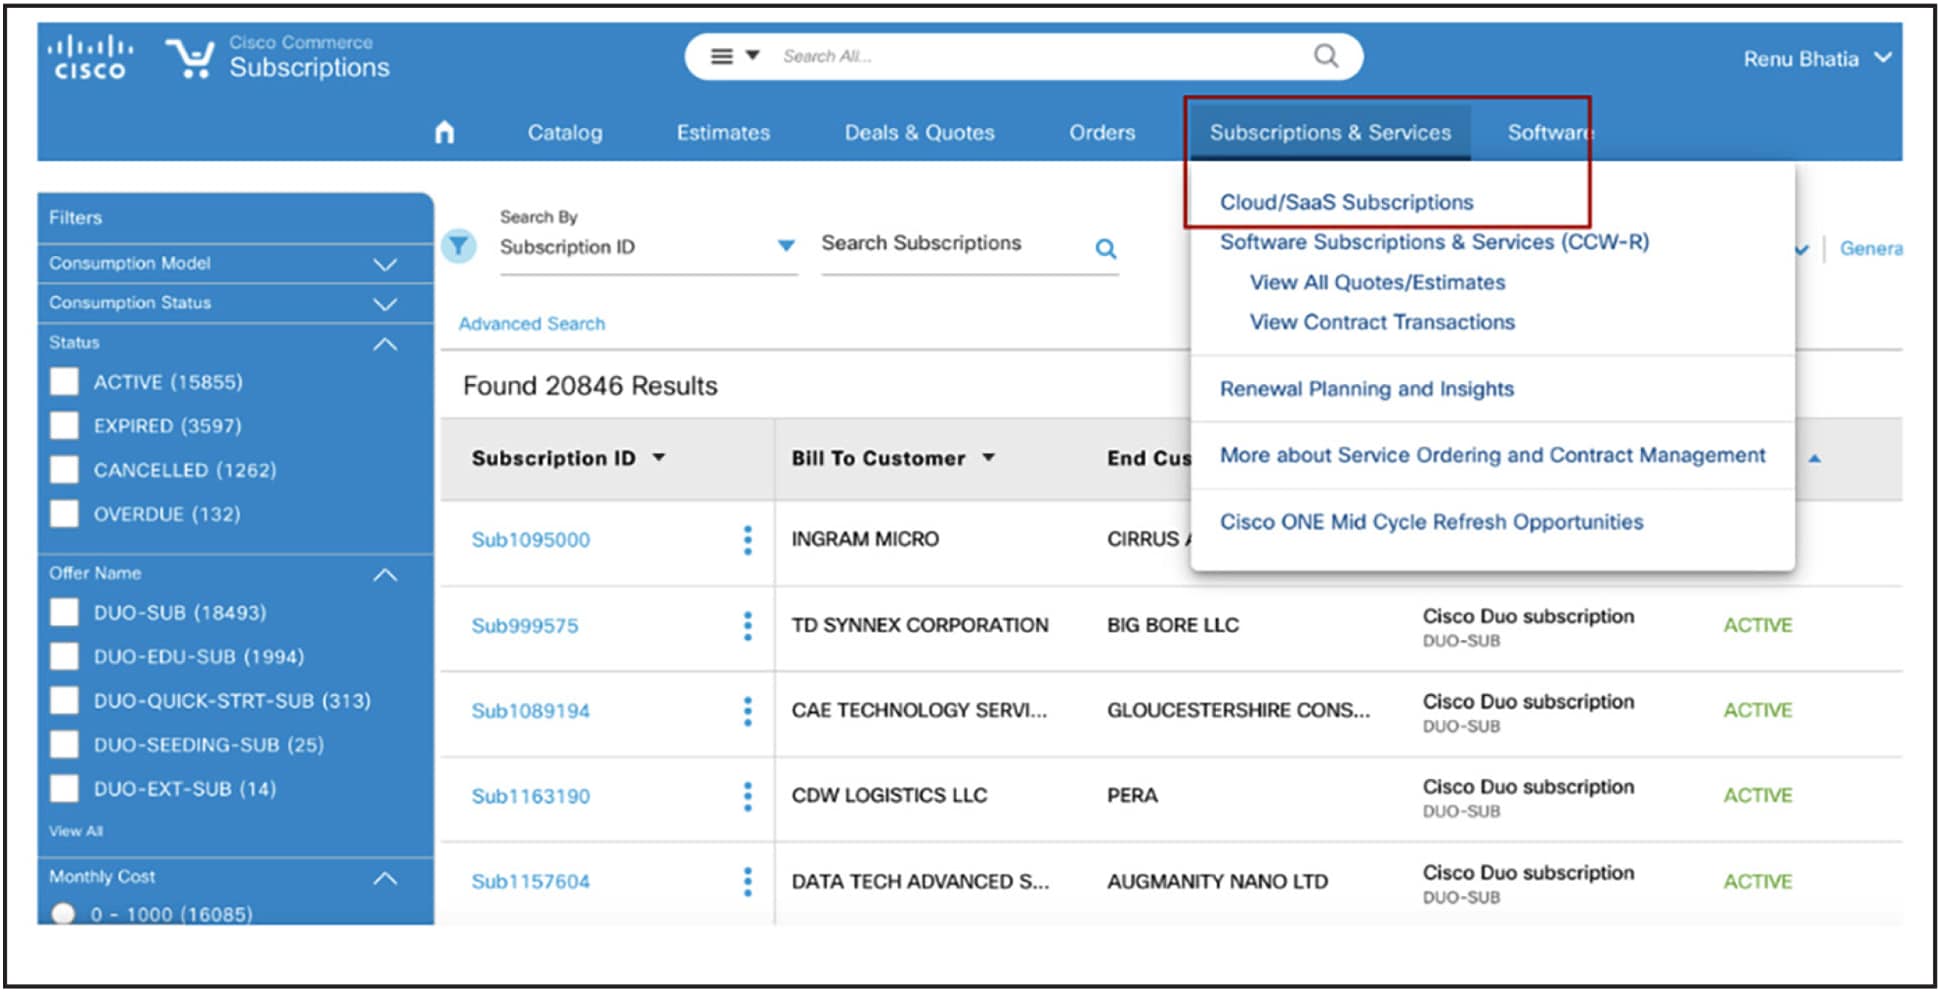This screenshot has height=992, width=1941.
Task: Open the search category hamburger menu
Action: pos(721,56)
